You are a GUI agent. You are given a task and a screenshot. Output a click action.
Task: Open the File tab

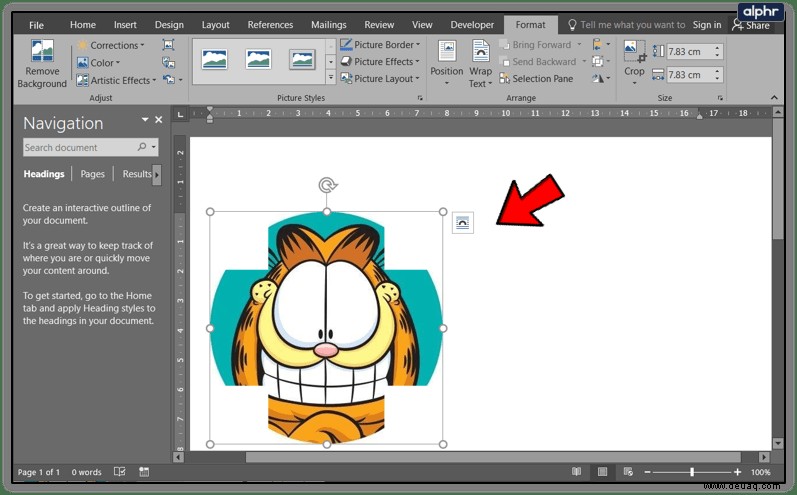36,25
